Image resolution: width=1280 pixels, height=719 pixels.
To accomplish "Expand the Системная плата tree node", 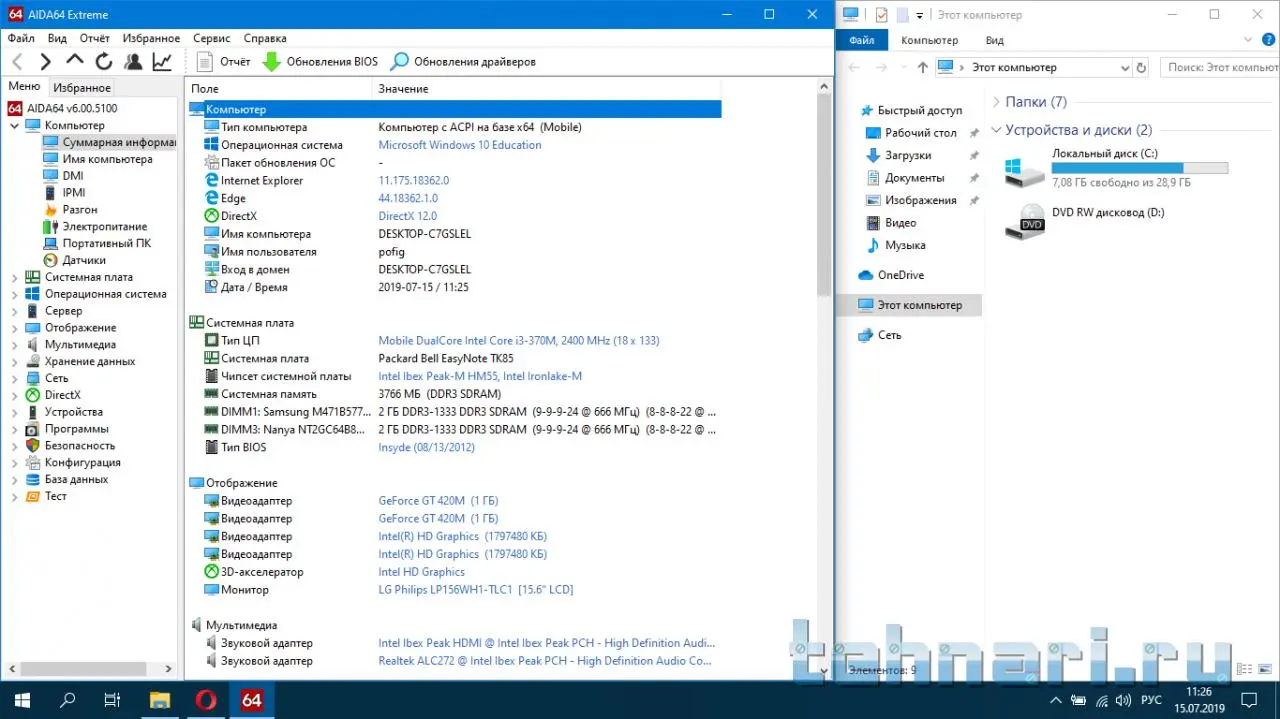I will 14,278.
